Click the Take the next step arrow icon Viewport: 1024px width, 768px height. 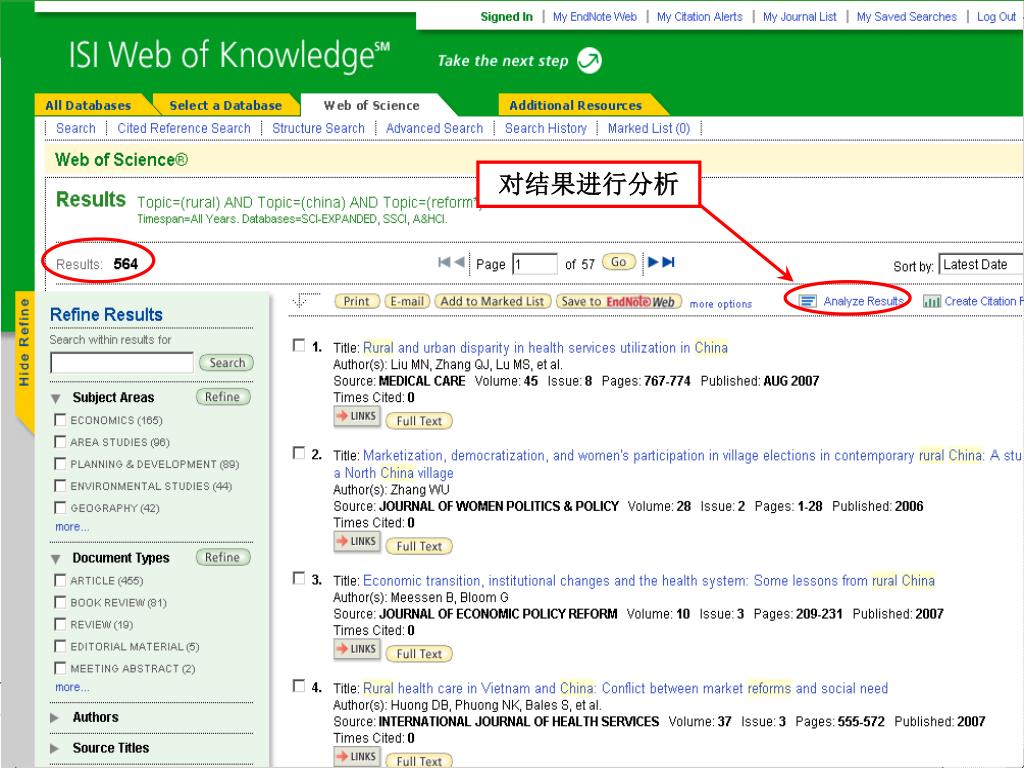click(x=590, y=61)
